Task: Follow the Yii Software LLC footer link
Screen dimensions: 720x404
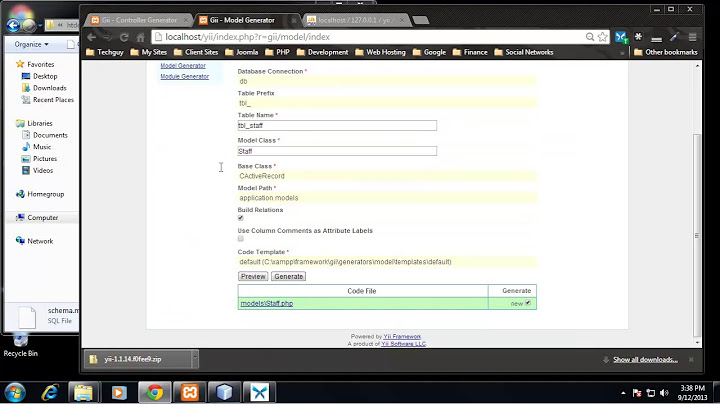Action: tap(403, 343)
